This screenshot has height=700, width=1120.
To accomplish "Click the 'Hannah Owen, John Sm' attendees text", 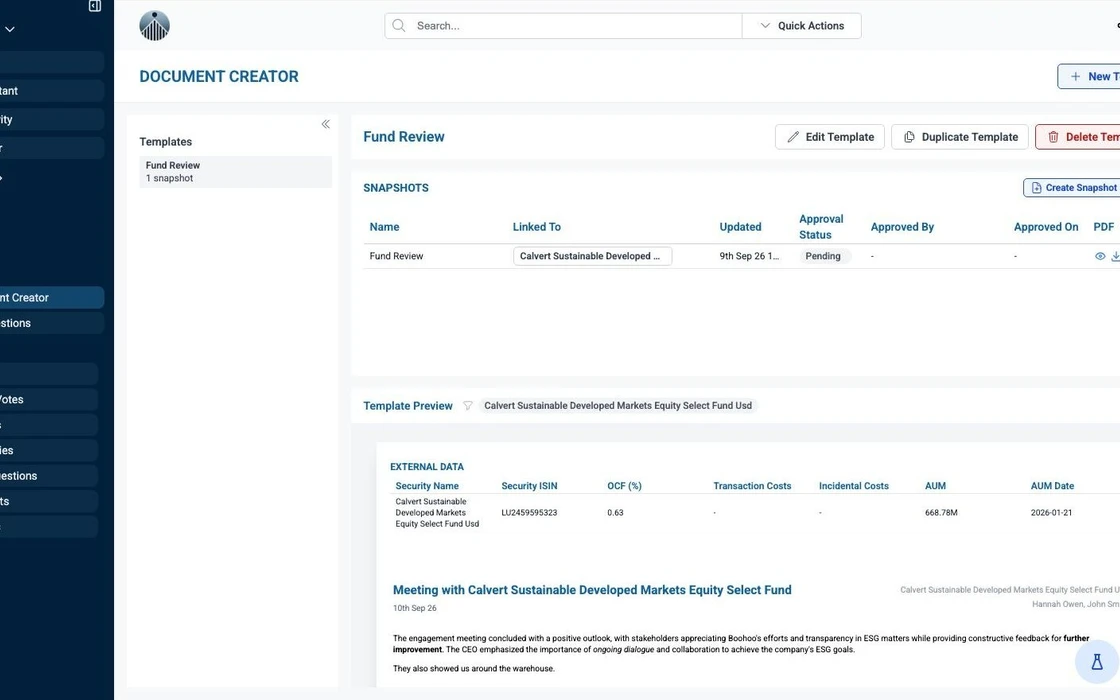I will (1076, 604).
